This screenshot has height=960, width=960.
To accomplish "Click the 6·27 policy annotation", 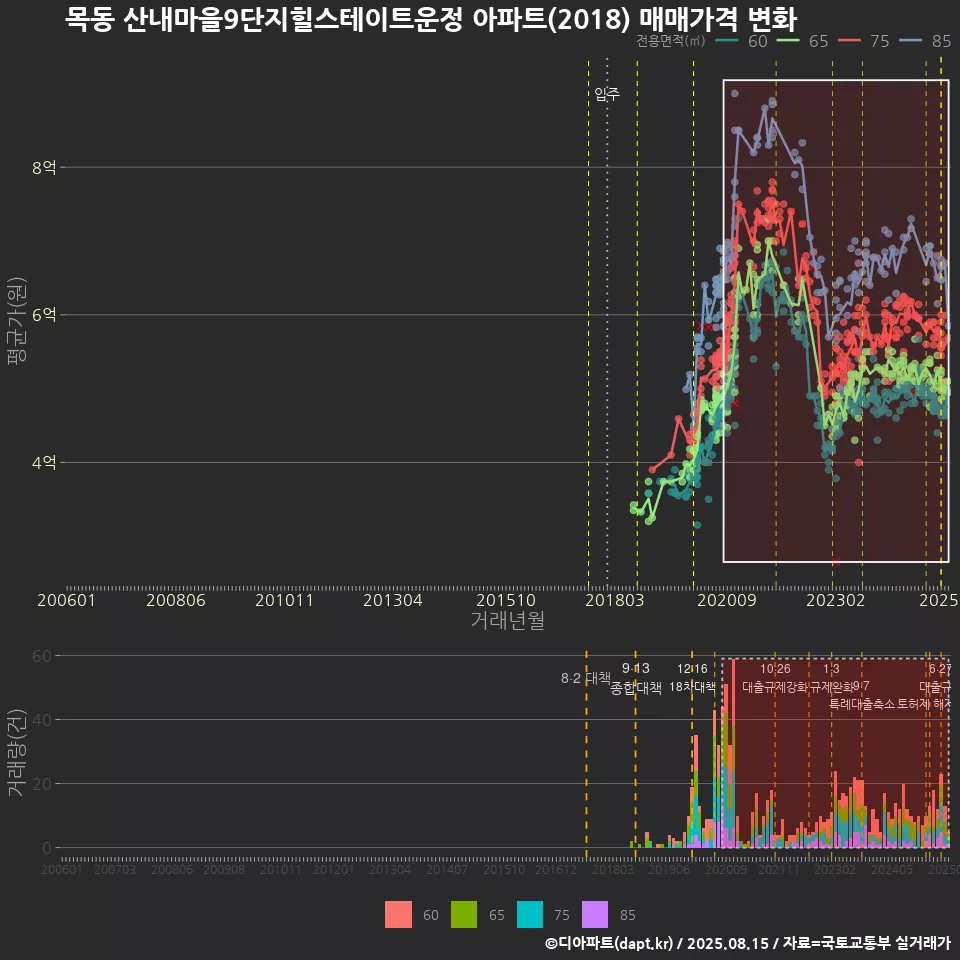I will 940,669.
